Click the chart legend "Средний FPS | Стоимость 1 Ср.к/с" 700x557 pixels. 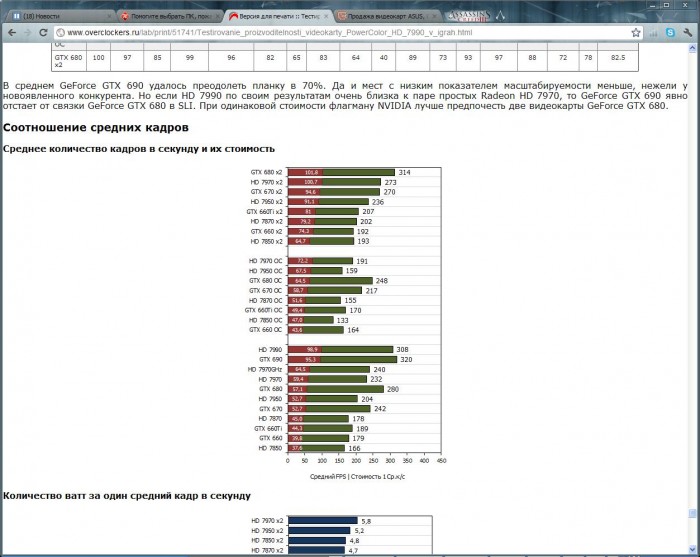tap(358, 477)
